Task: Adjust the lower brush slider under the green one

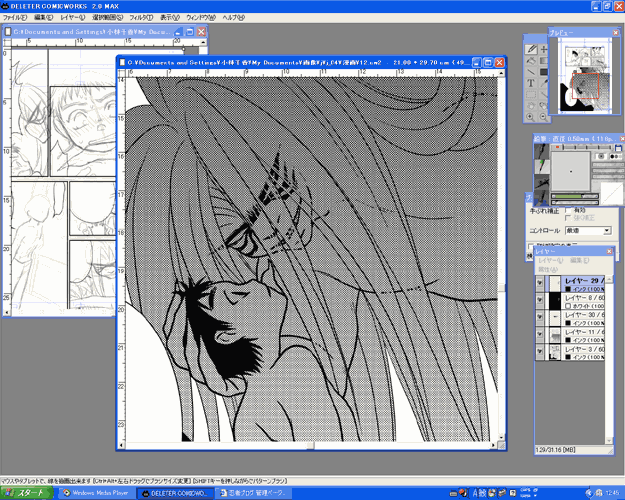Action: 575,201
